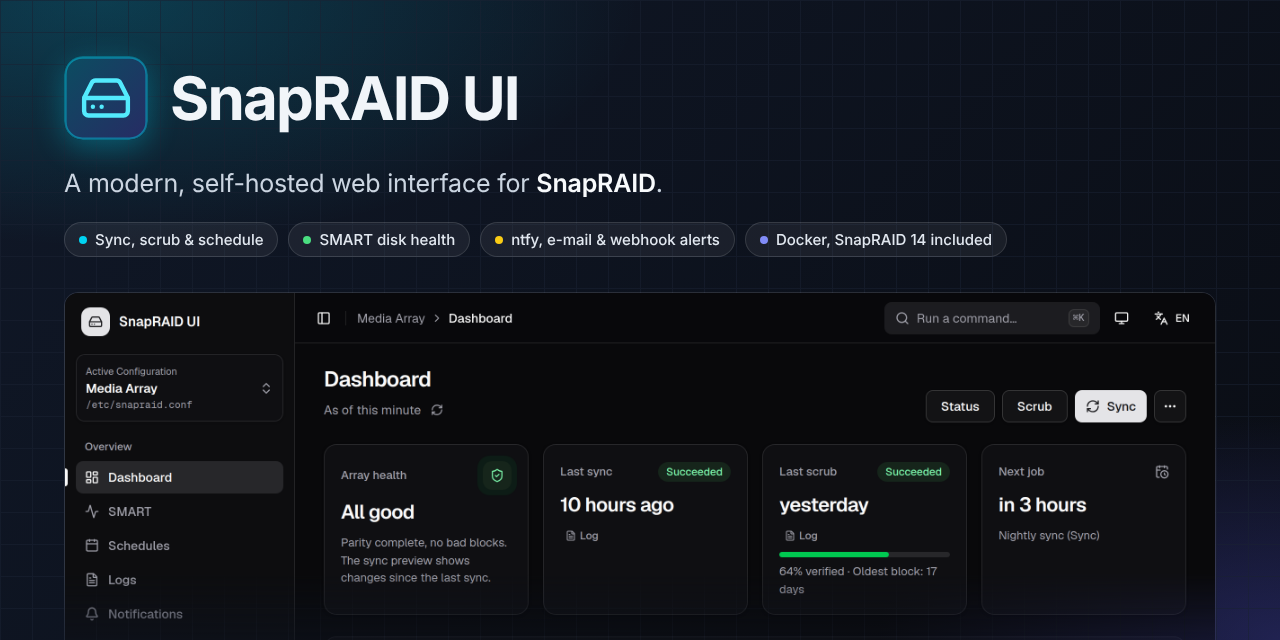This screenshot has height=640, width=1280.
Task: Open the Log link under Last scrub
Action: 801,536
